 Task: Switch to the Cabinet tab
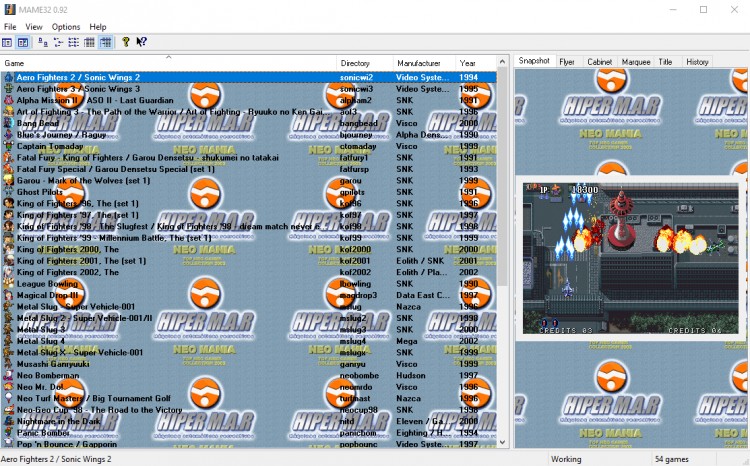click(599, 62)
